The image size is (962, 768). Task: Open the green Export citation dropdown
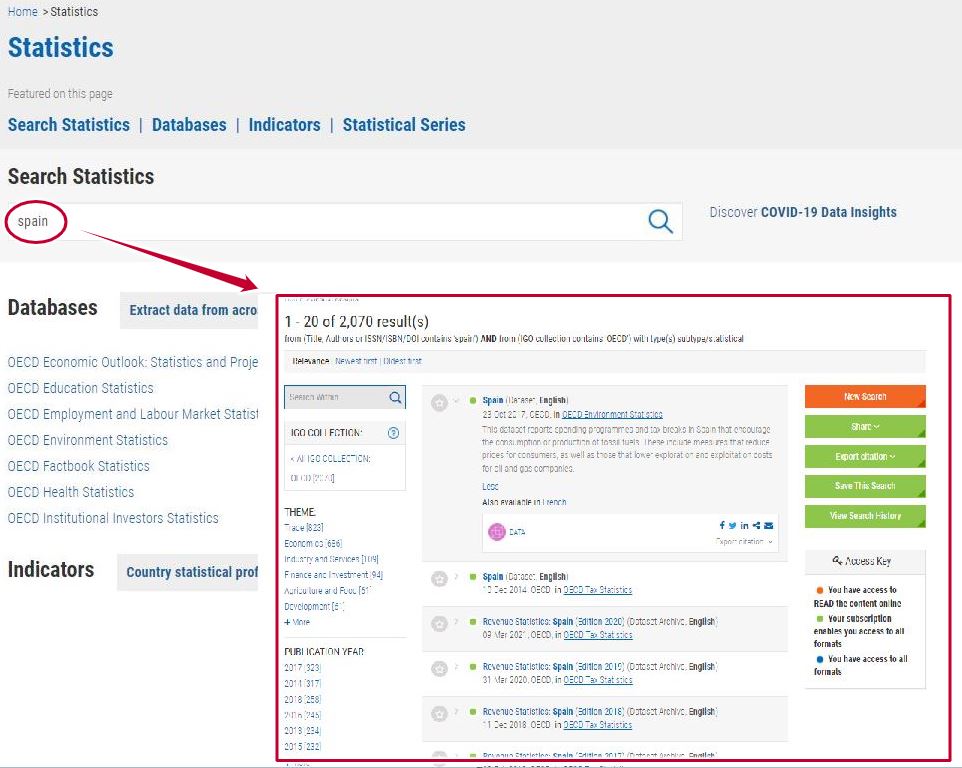tap(865, 456)
